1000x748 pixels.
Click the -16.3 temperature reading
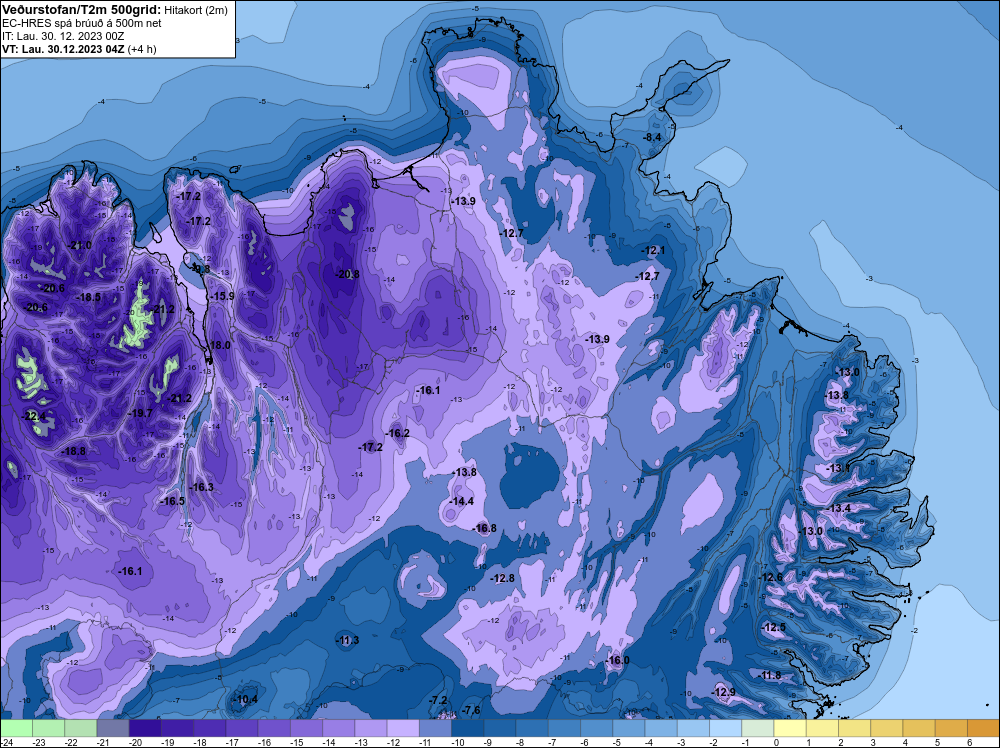pyautogui.click(x=202, y=487)
